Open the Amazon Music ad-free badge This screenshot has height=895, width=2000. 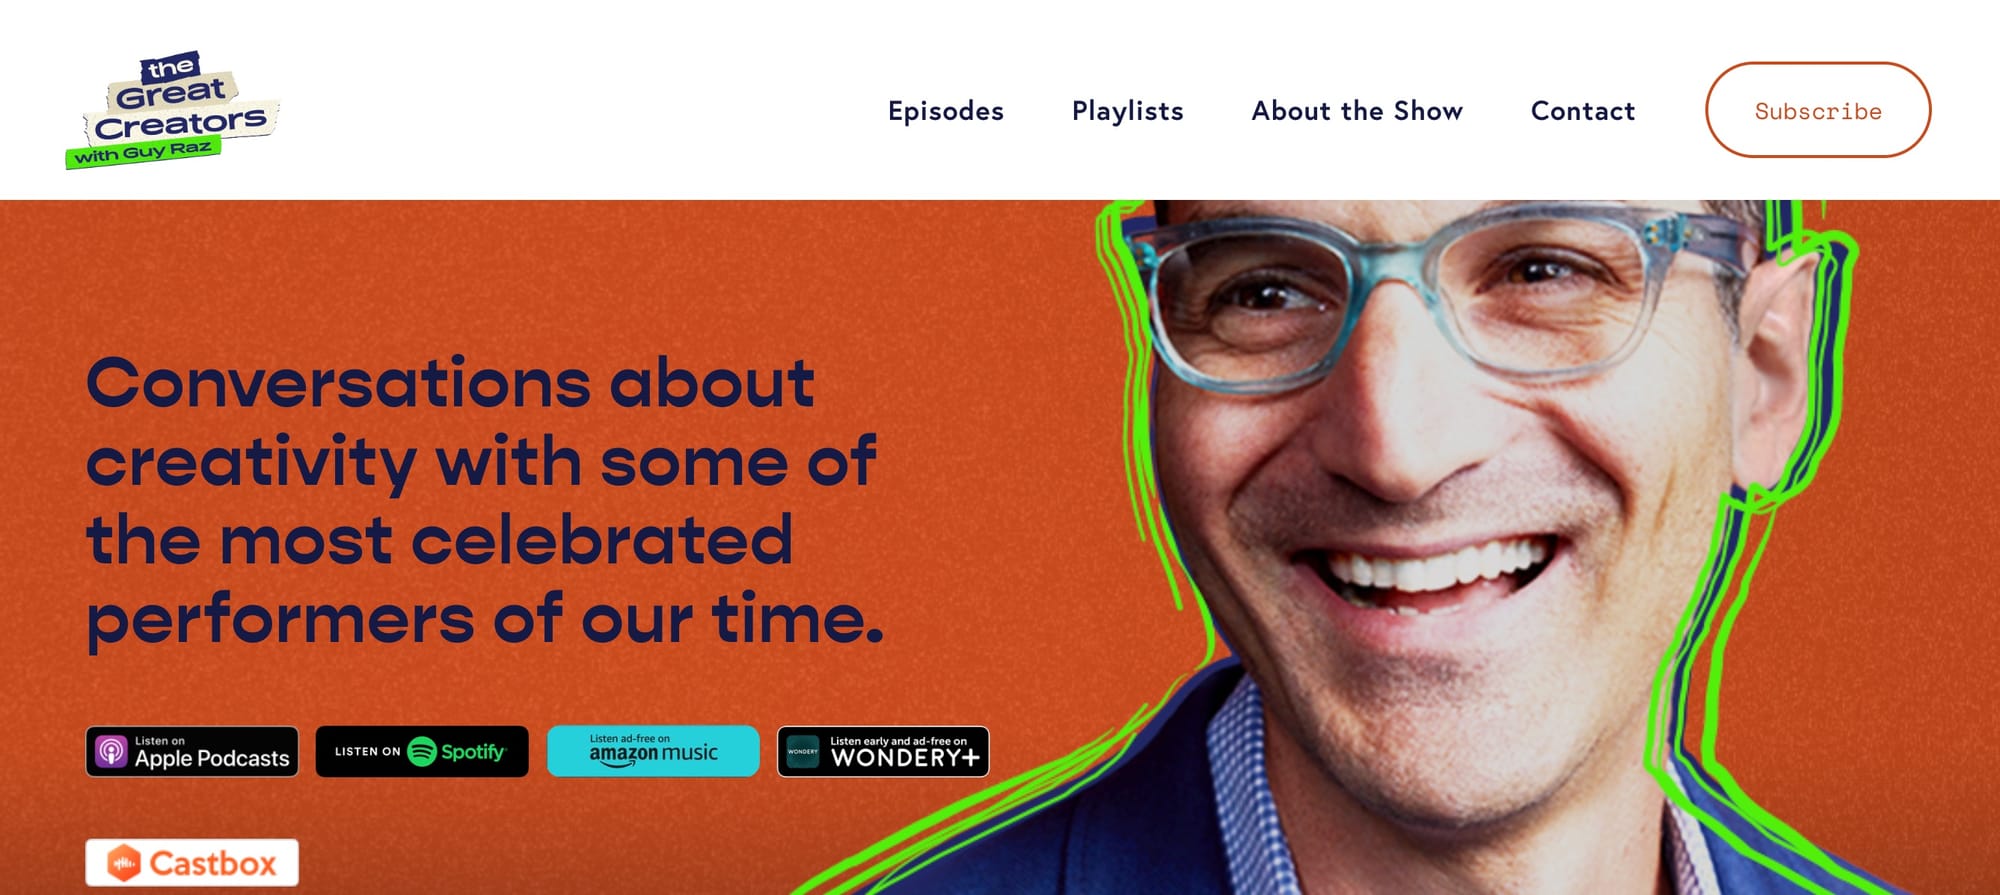coord(653,752)
